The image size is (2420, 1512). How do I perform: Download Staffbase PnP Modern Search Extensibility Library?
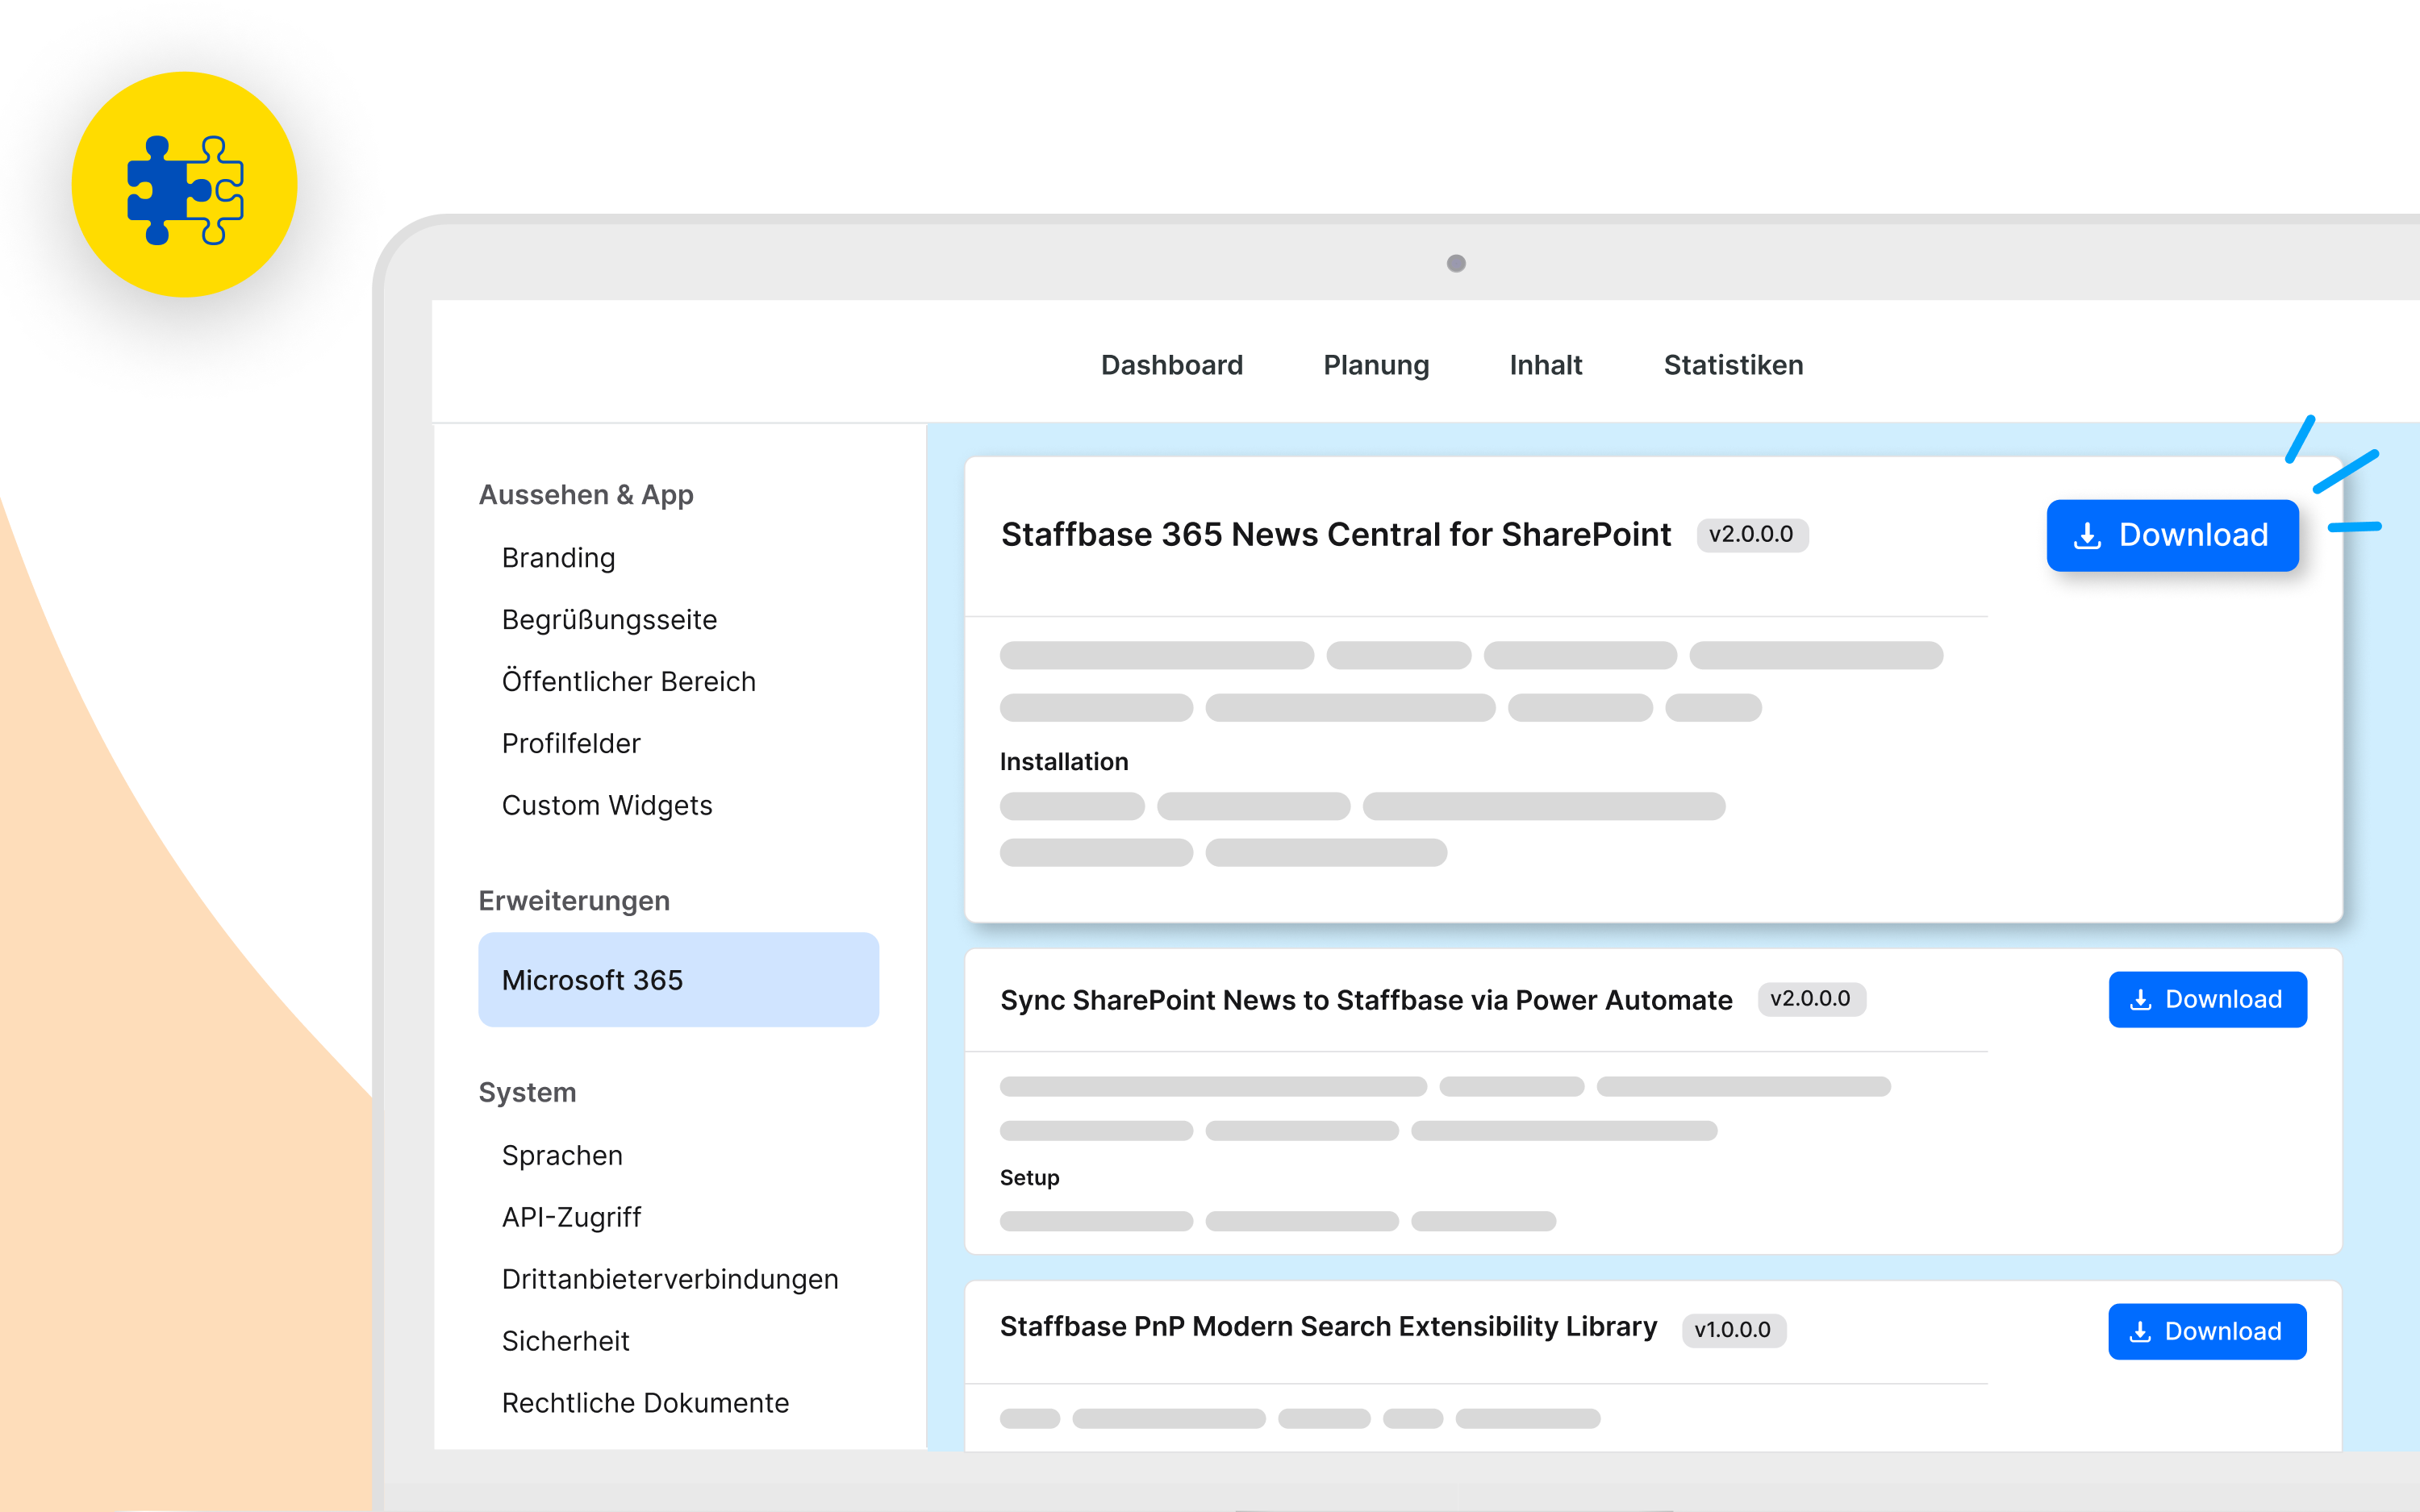[x=2207, y=1331]
